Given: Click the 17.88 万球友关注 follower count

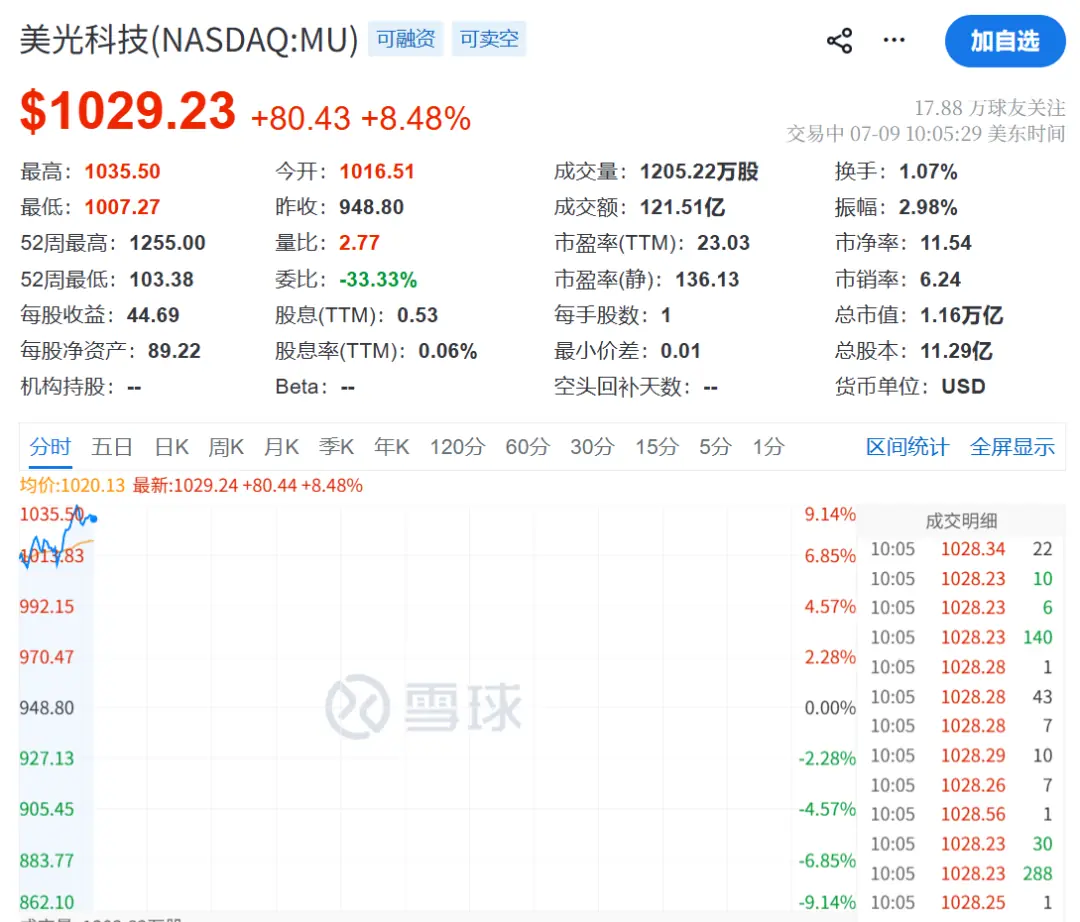Looking at the screenshot, I should [989, 108].
